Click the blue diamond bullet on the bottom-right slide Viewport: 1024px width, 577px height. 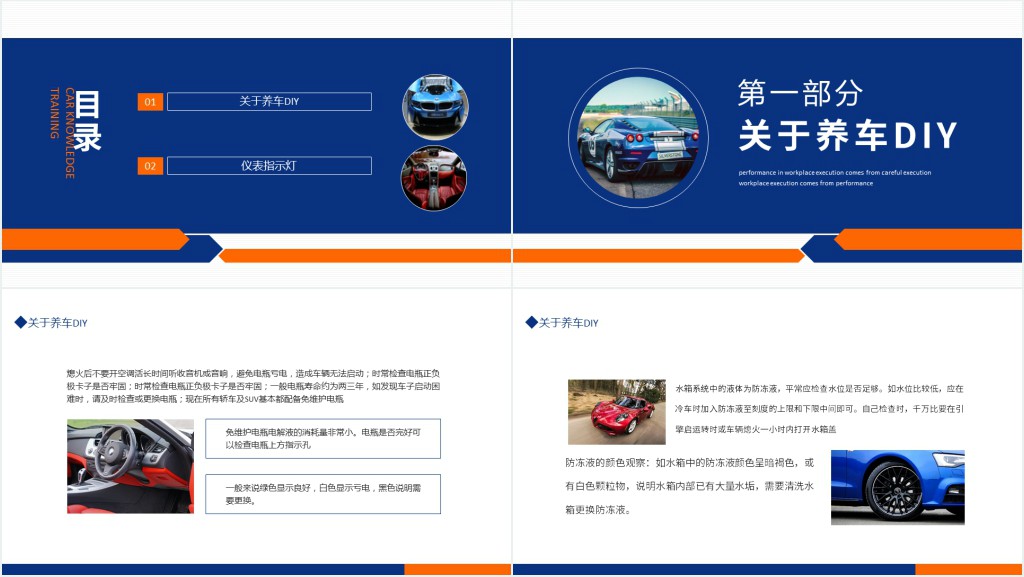click(531, 323)
